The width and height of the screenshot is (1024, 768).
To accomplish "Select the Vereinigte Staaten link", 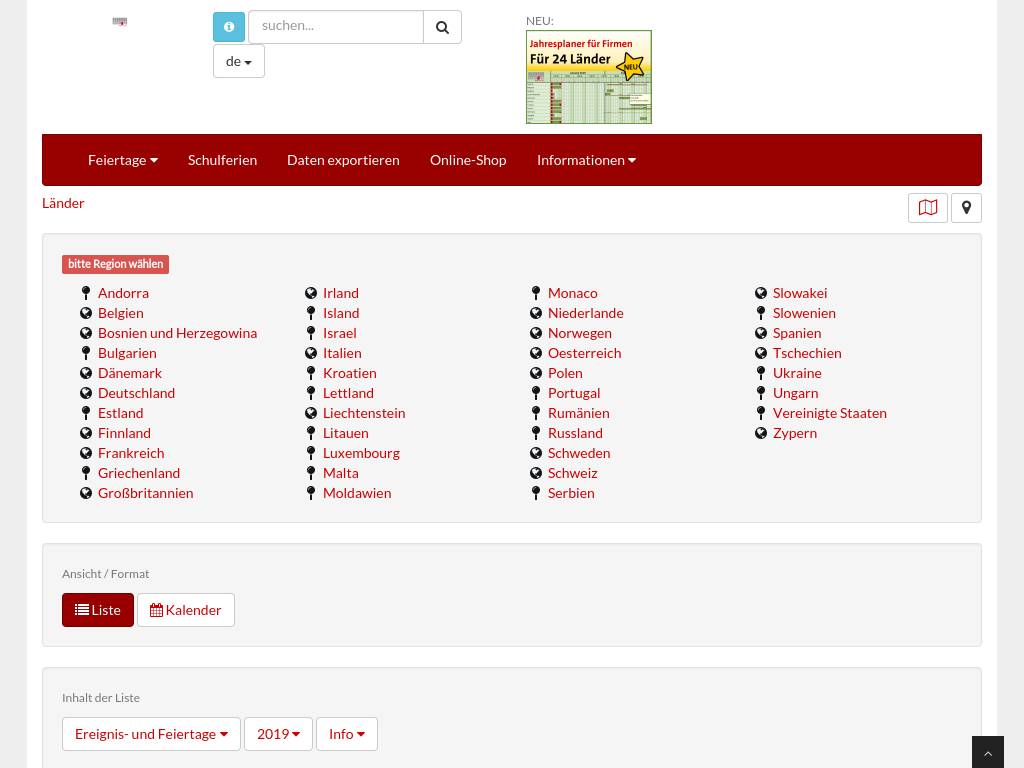I will (x=829, y=413).
